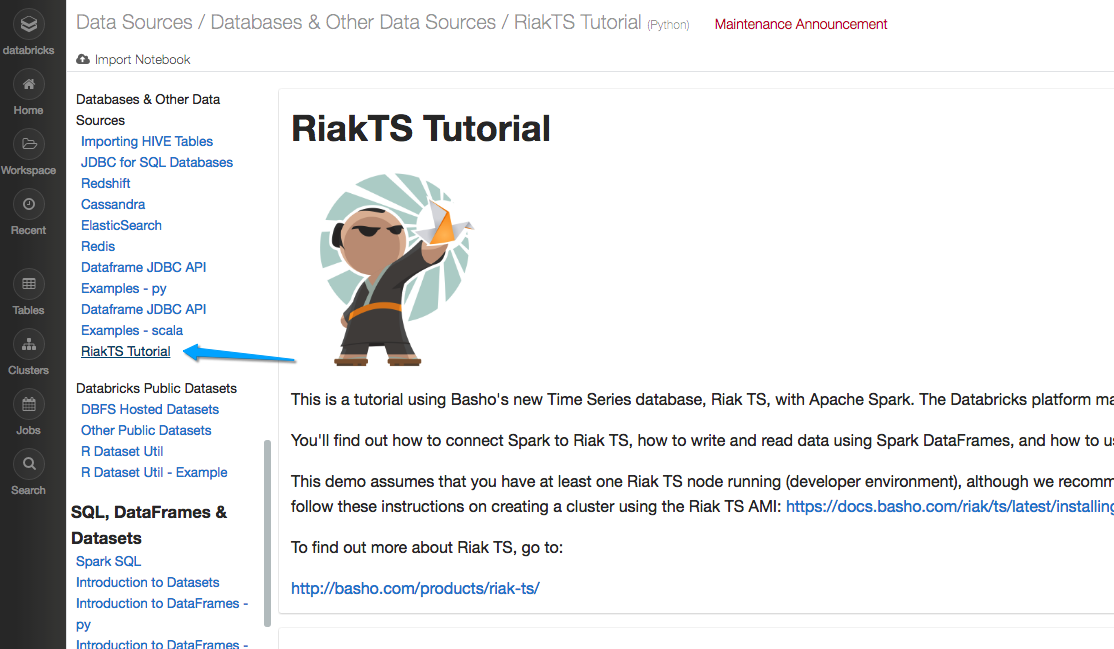
Task: Show Recent items clock icon
Action: [28, 205]
